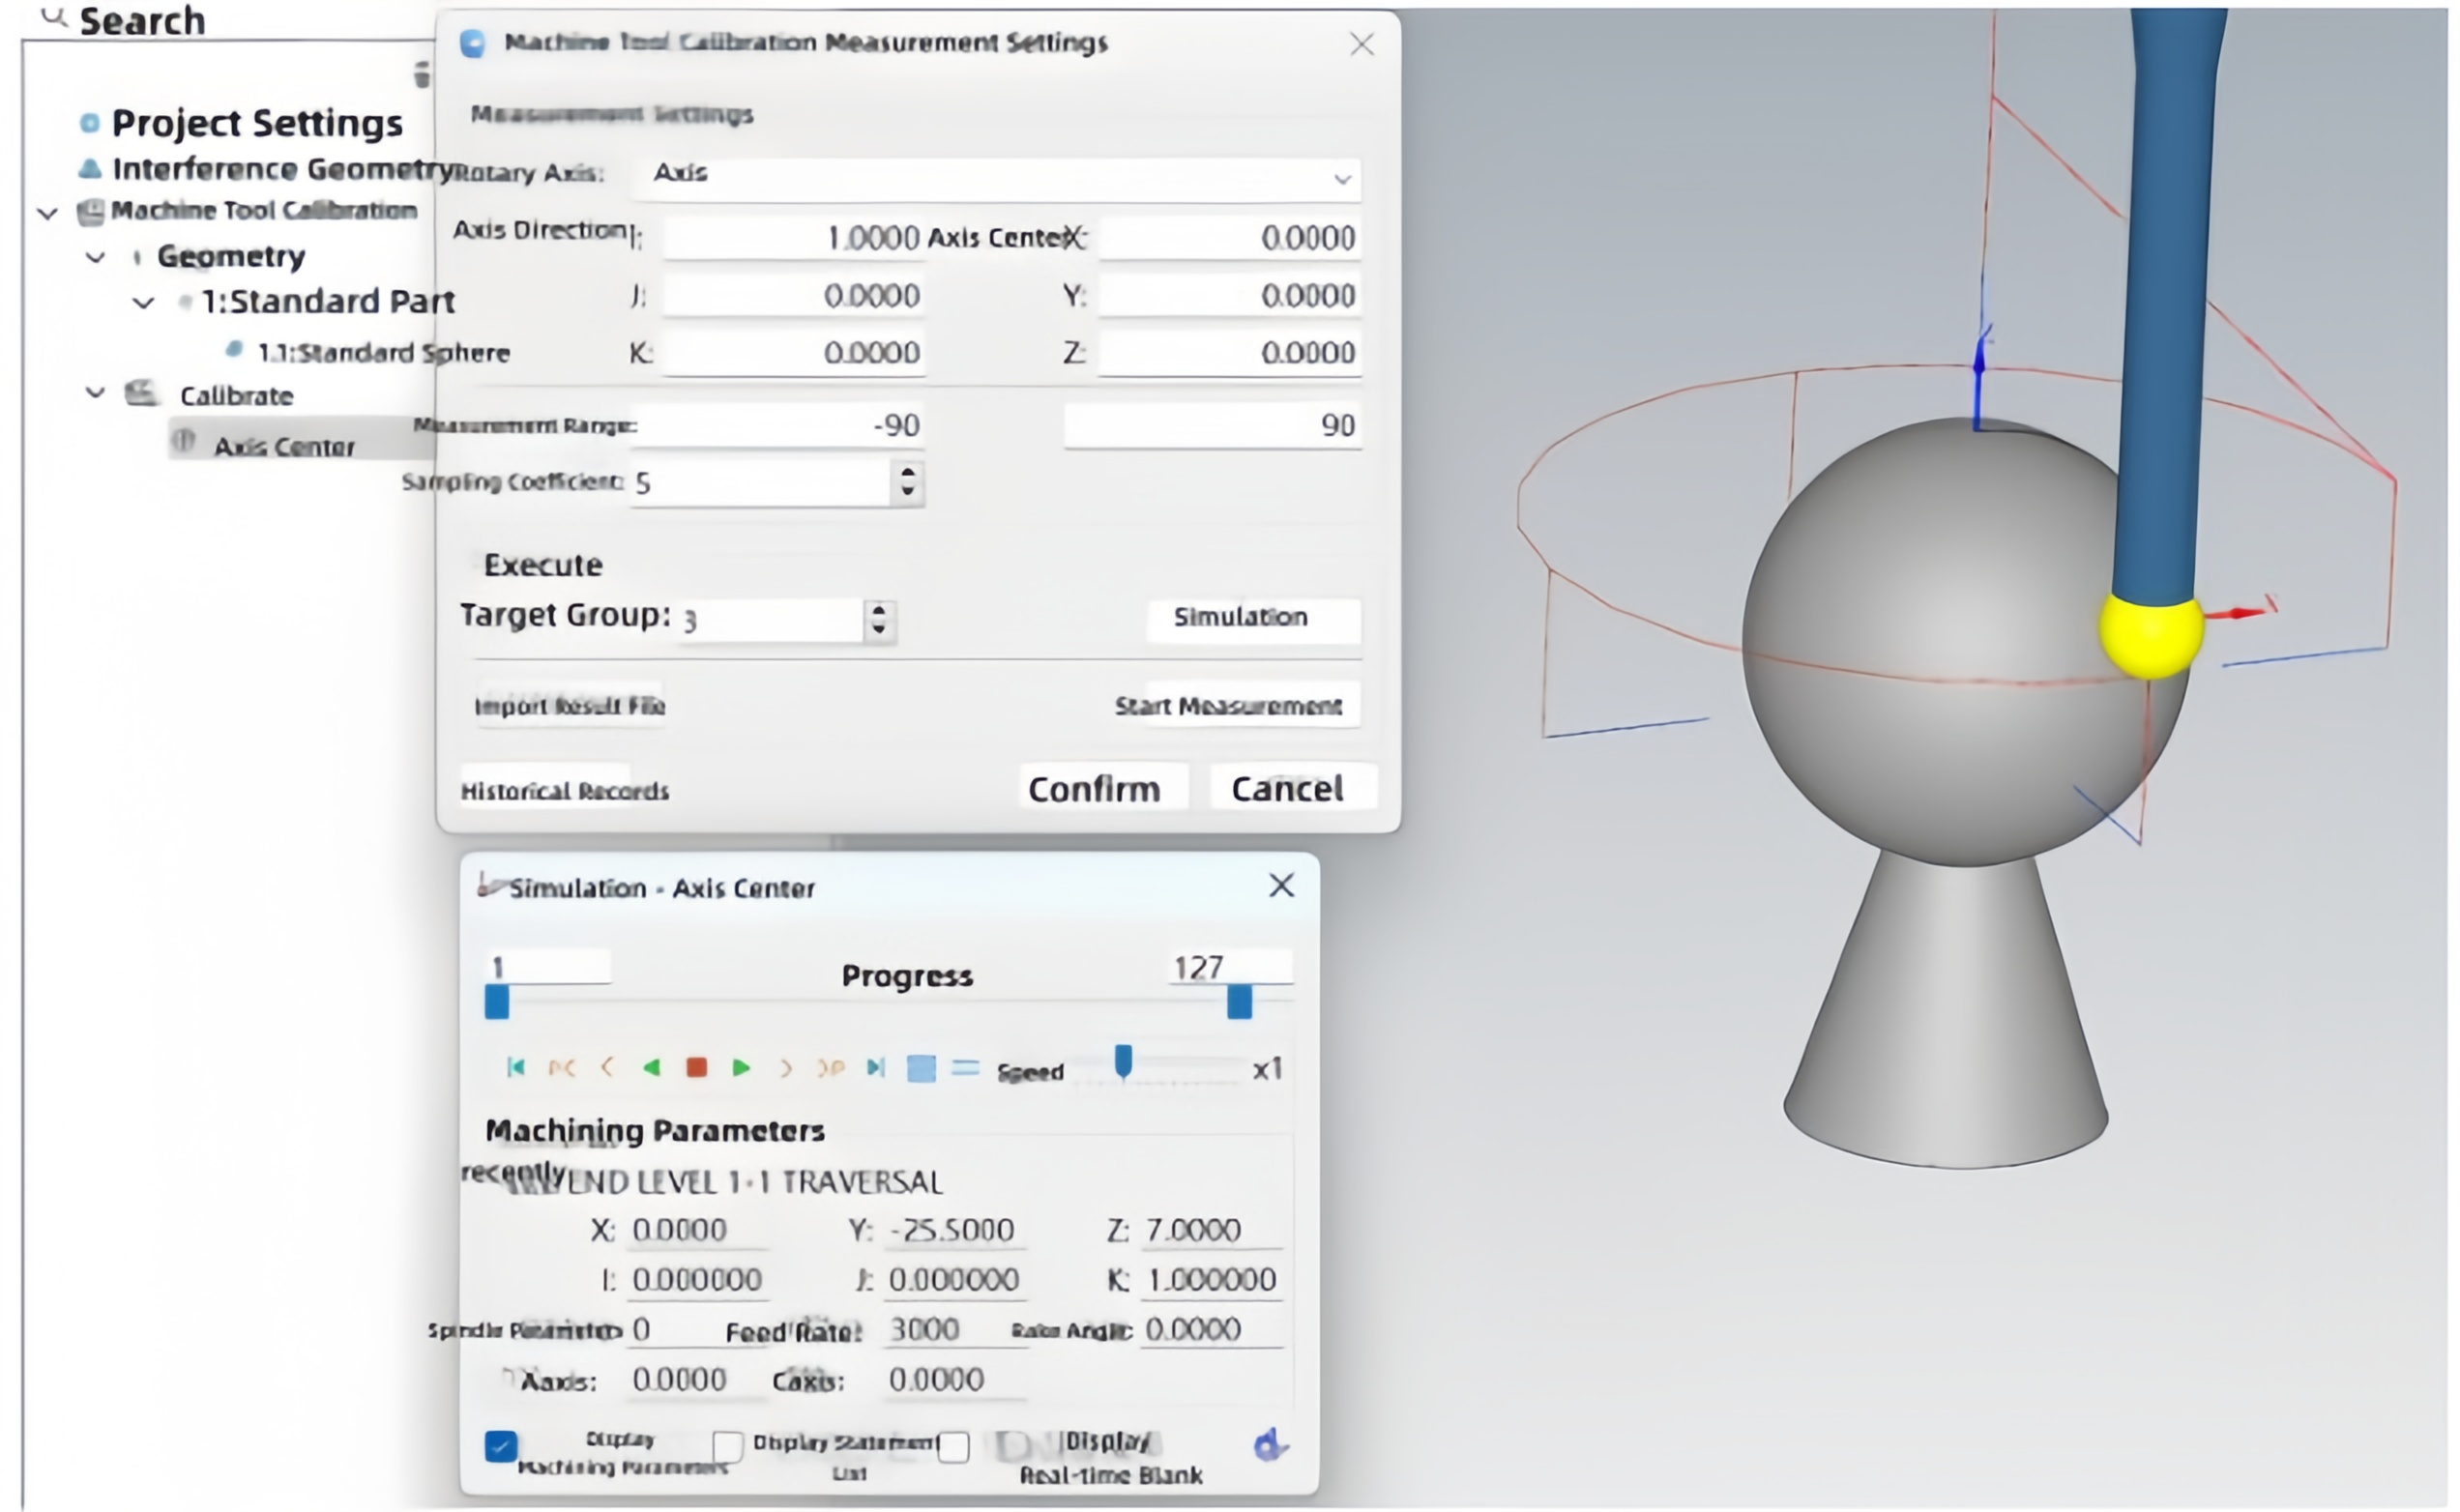Viewport: 2460px width, 1512px height.
Task: Open Project Settings
Action: pyautogui.click(x=256, y=123)
